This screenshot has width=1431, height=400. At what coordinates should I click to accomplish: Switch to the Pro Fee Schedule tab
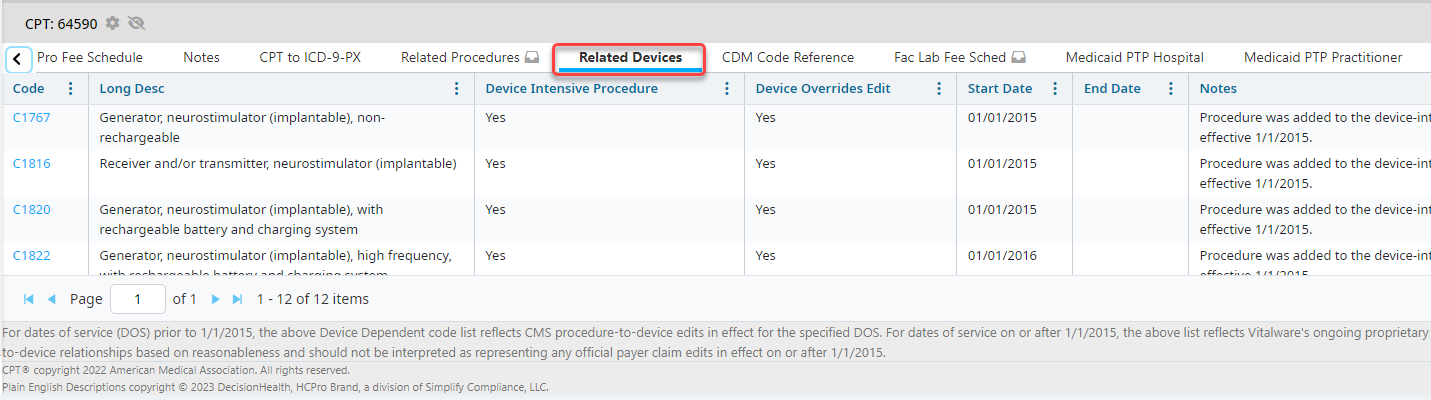click(x=90, y=58)
